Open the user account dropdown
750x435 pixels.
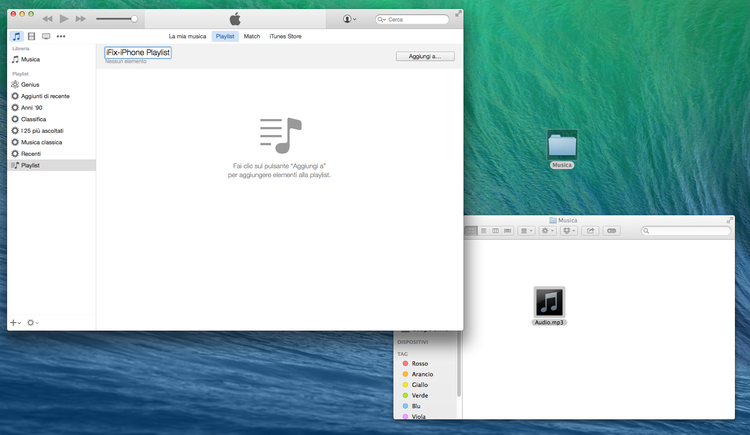pyautogui.click(x=349, y=19)
